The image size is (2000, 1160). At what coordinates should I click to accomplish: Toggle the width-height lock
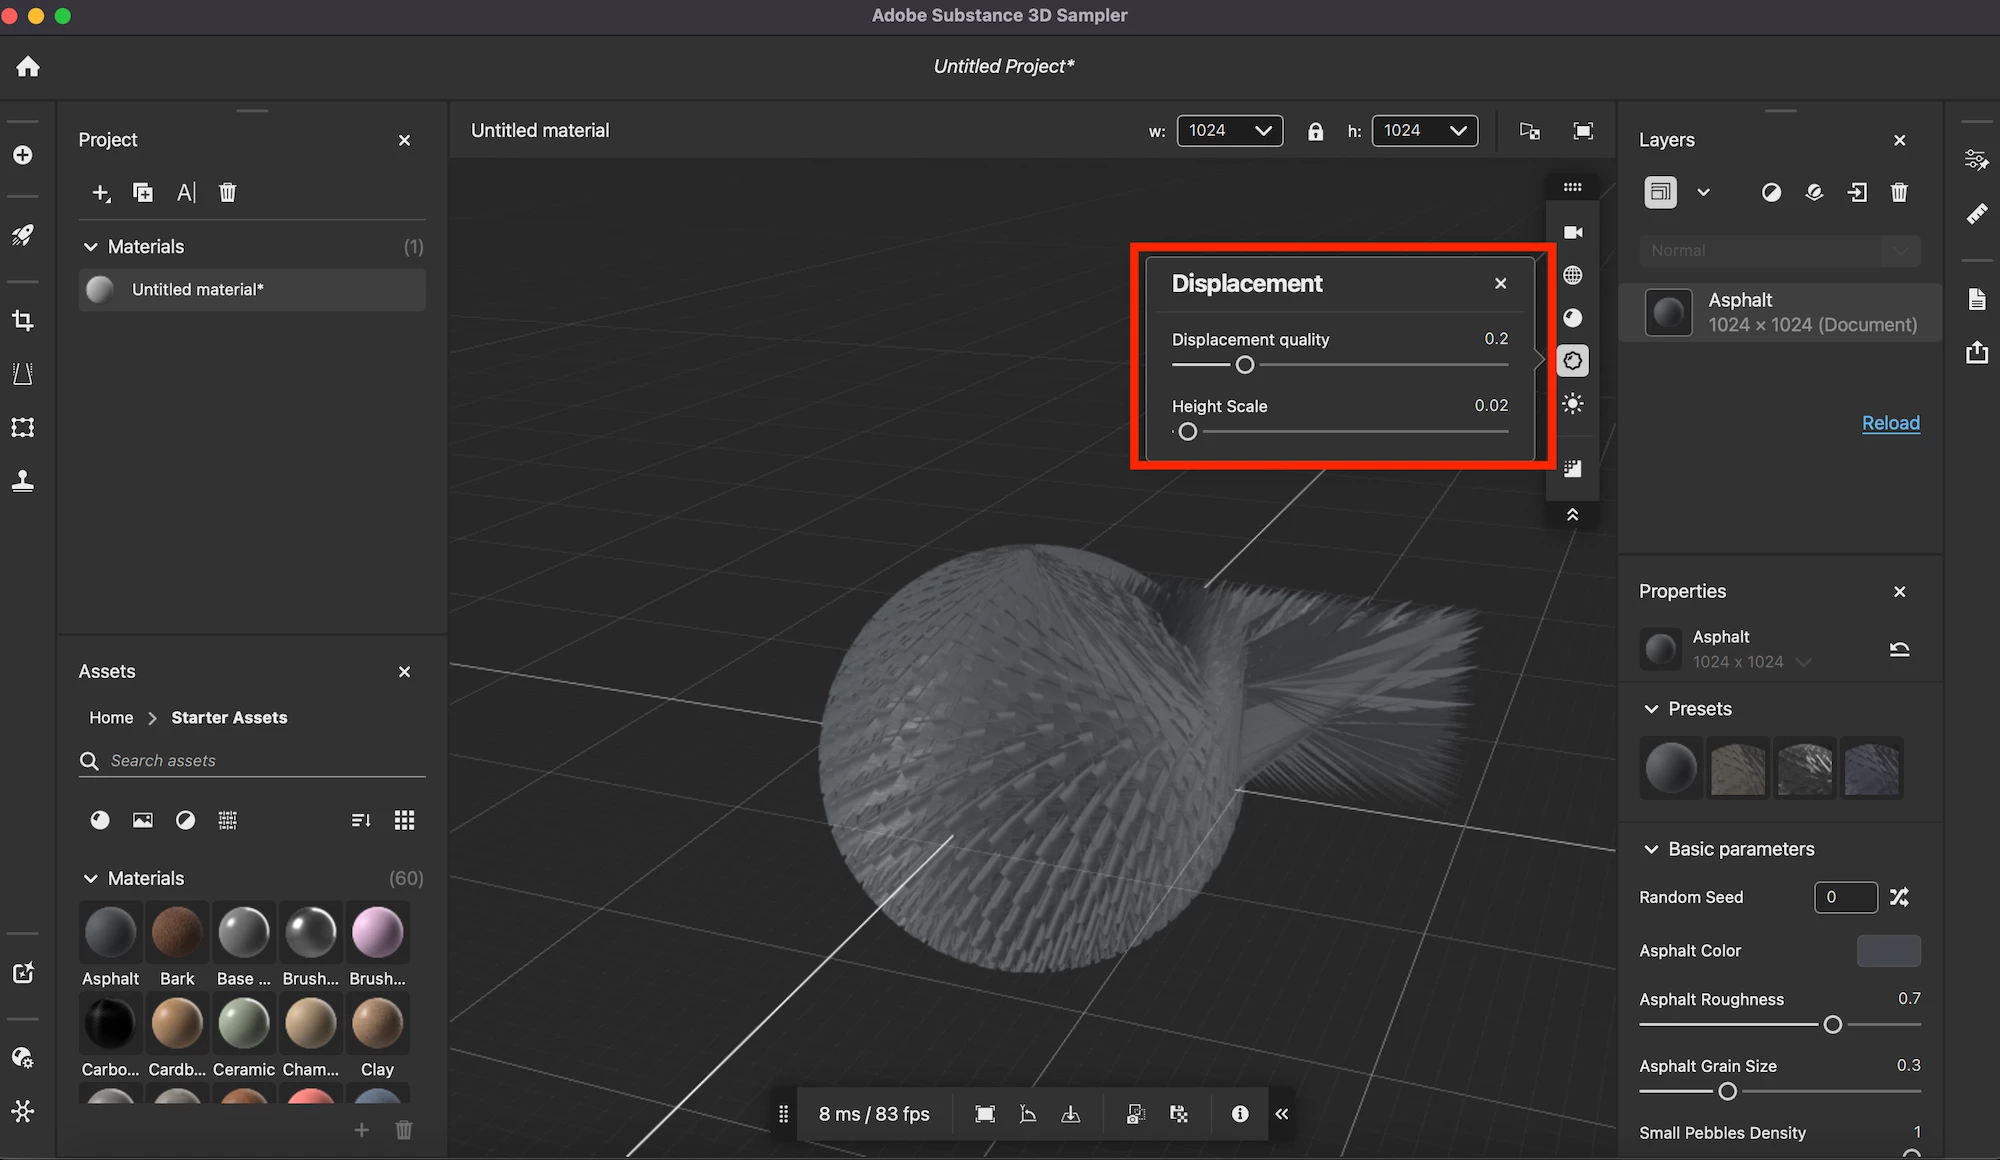pyautogui.click(x=1315, y=131)
